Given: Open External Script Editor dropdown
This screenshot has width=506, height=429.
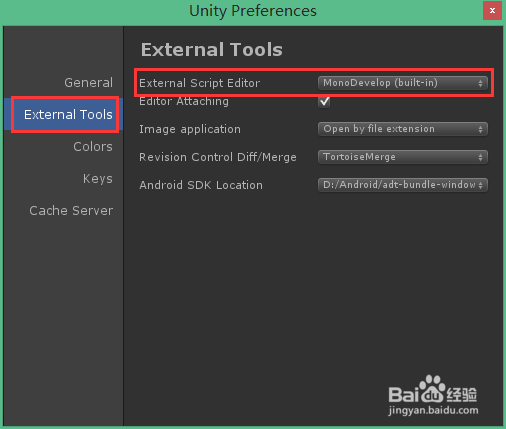Looking at the screenshot, I should point(403,83).
